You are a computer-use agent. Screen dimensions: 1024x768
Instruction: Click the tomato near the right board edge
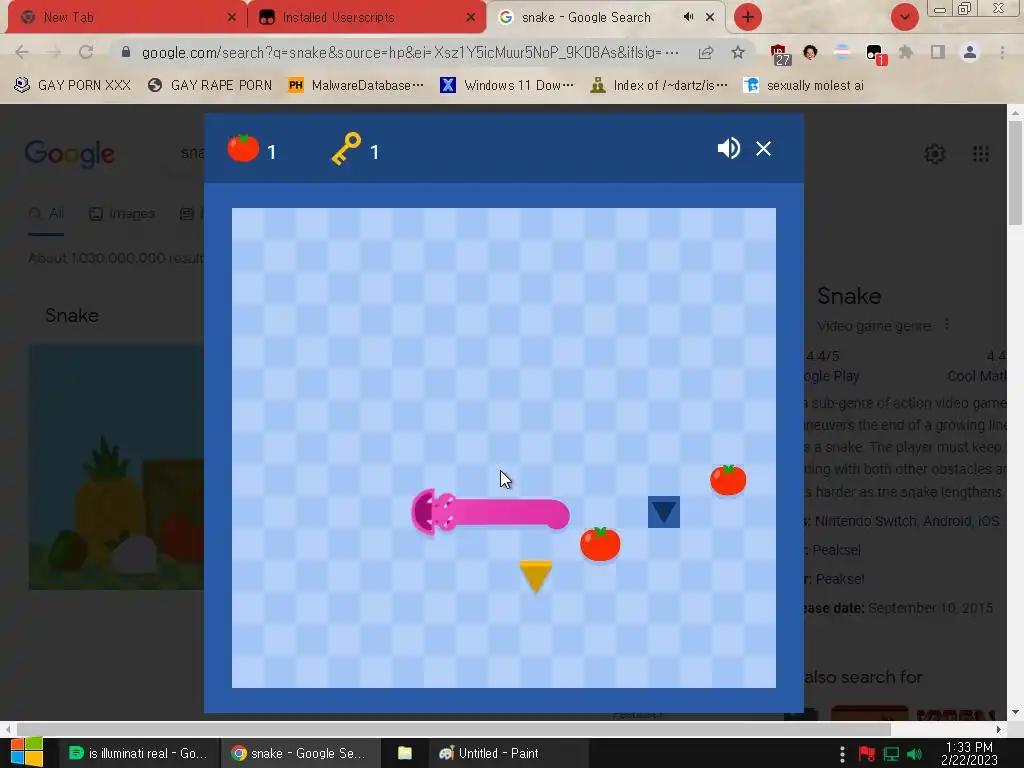tap(728, 480)
